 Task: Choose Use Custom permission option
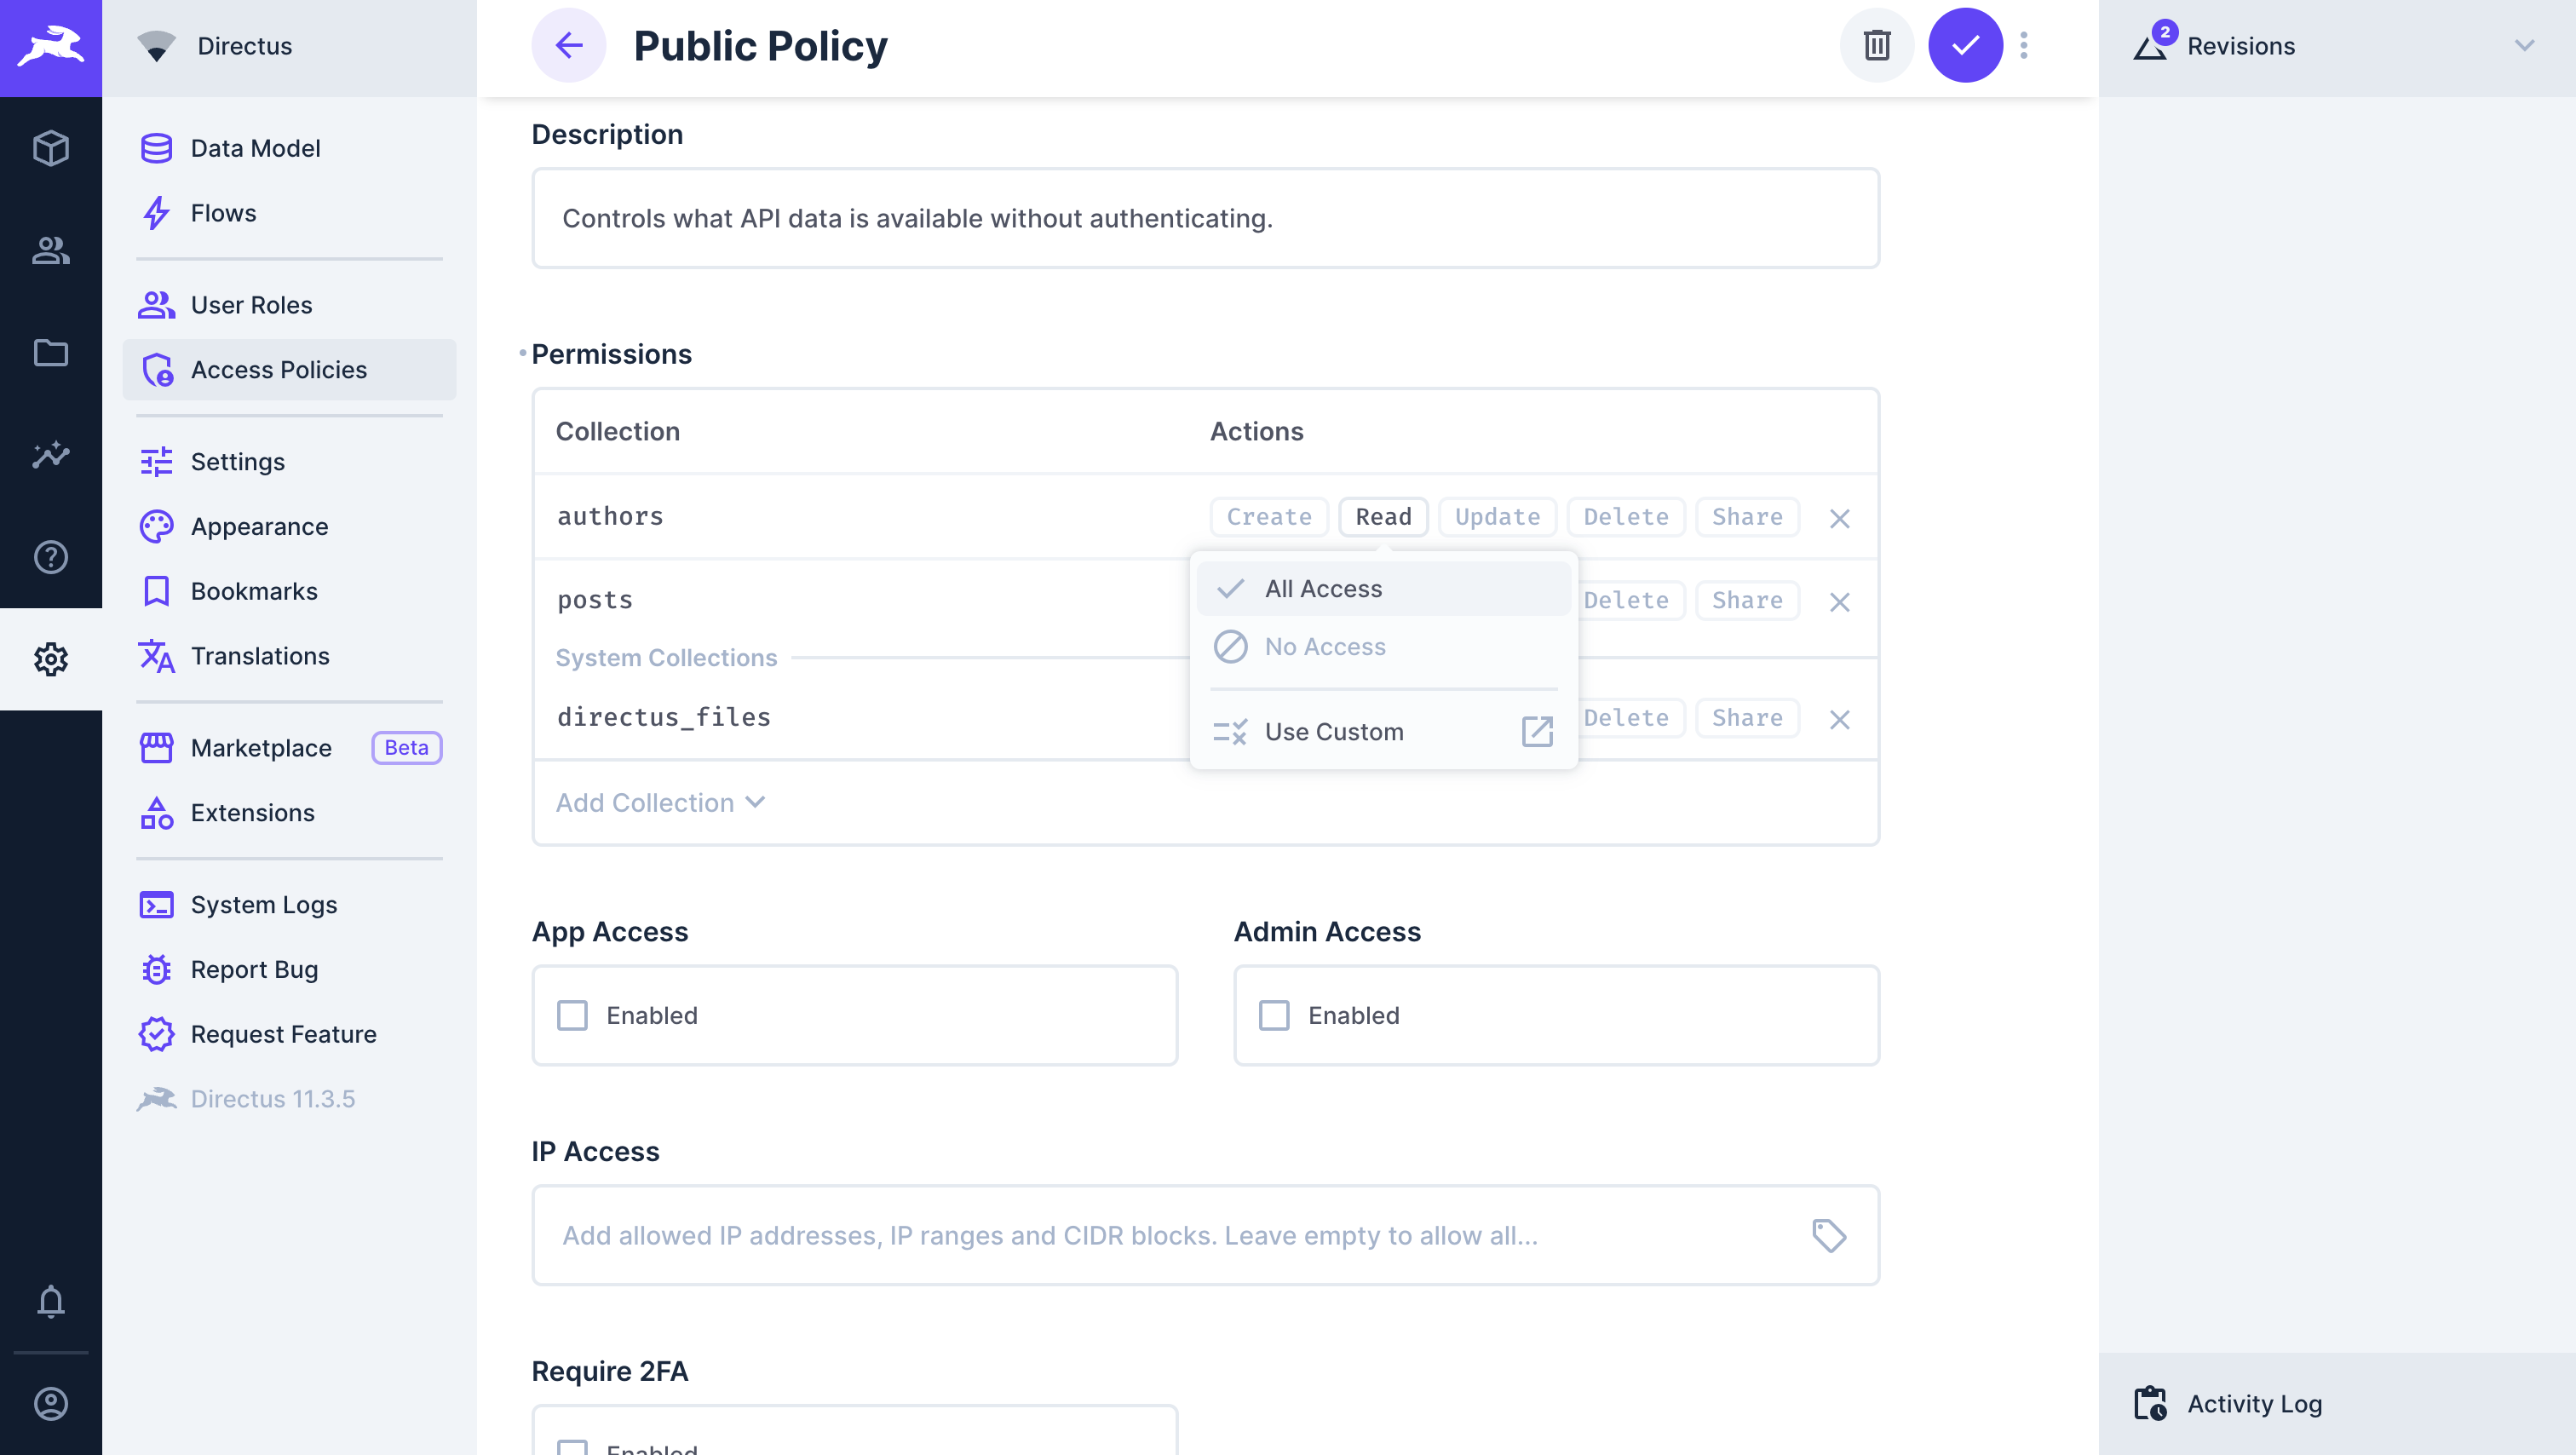(1333, 732)
